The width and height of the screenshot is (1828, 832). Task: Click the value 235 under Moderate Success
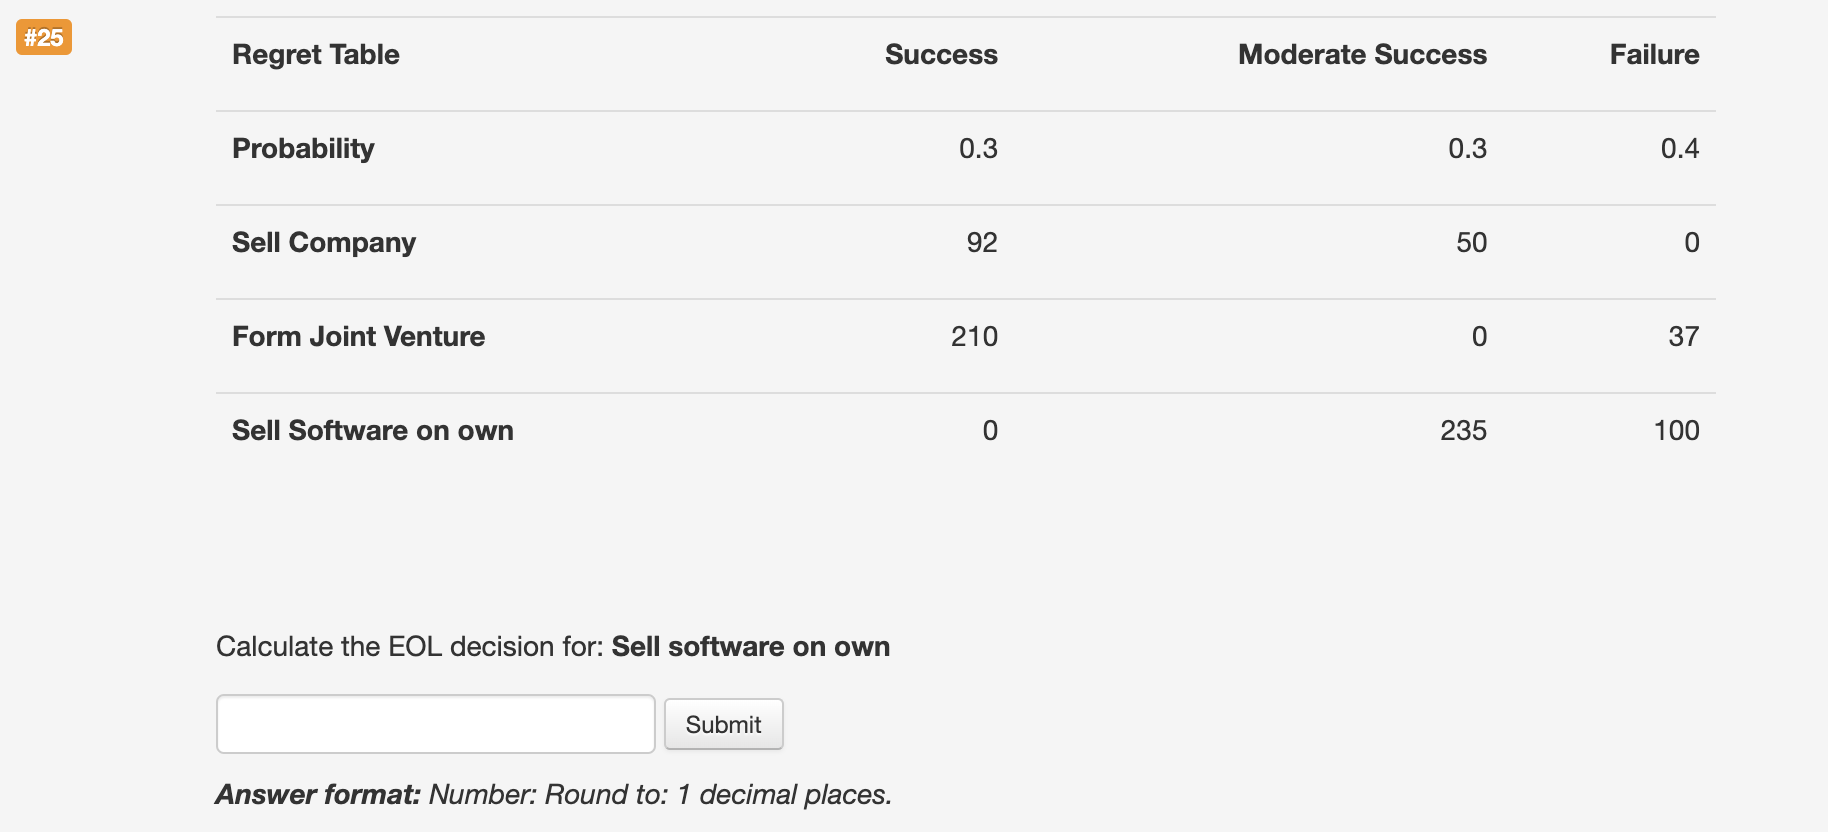1465,430
